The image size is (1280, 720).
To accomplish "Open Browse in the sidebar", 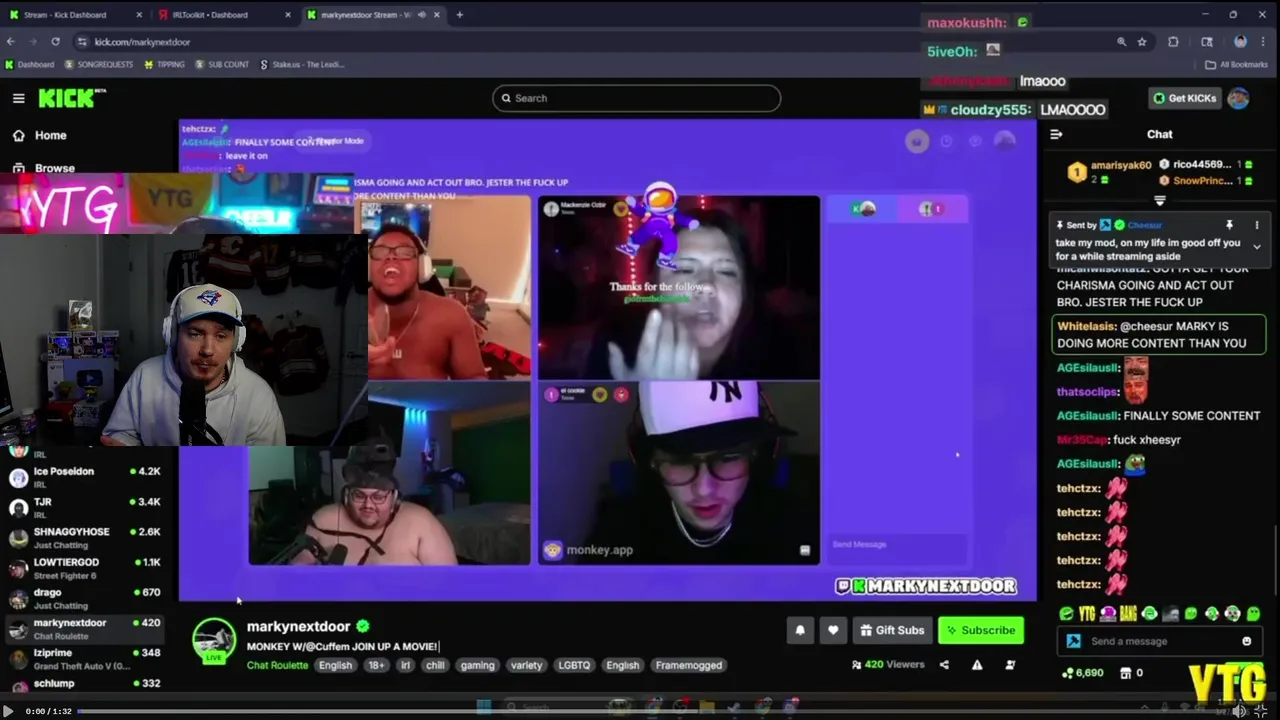I will pos(44,168).
